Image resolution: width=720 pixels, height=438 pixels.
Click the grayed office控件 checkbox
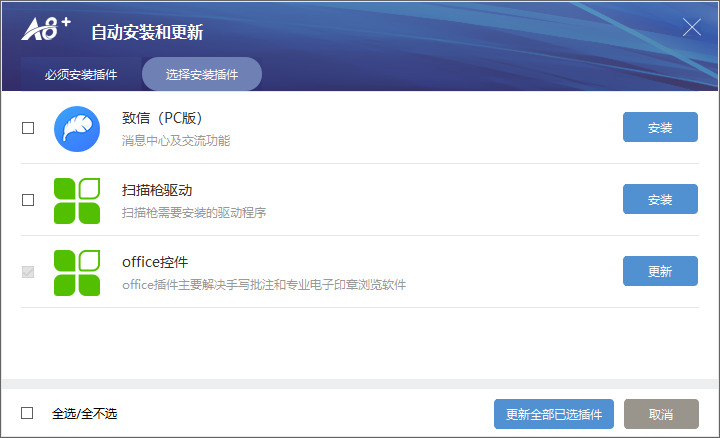(28, 272)
